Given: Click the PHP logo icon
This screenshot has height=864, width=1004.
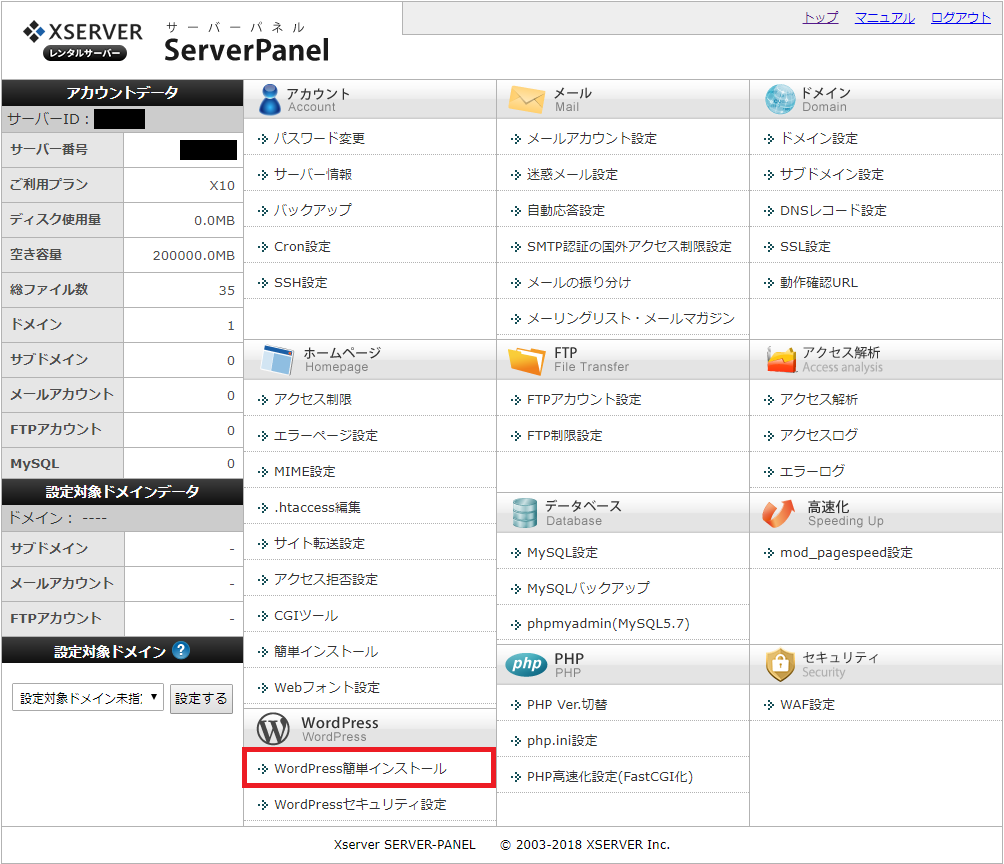Looking at the screenshot, I should pyautogui.click(x=526, y=664).
